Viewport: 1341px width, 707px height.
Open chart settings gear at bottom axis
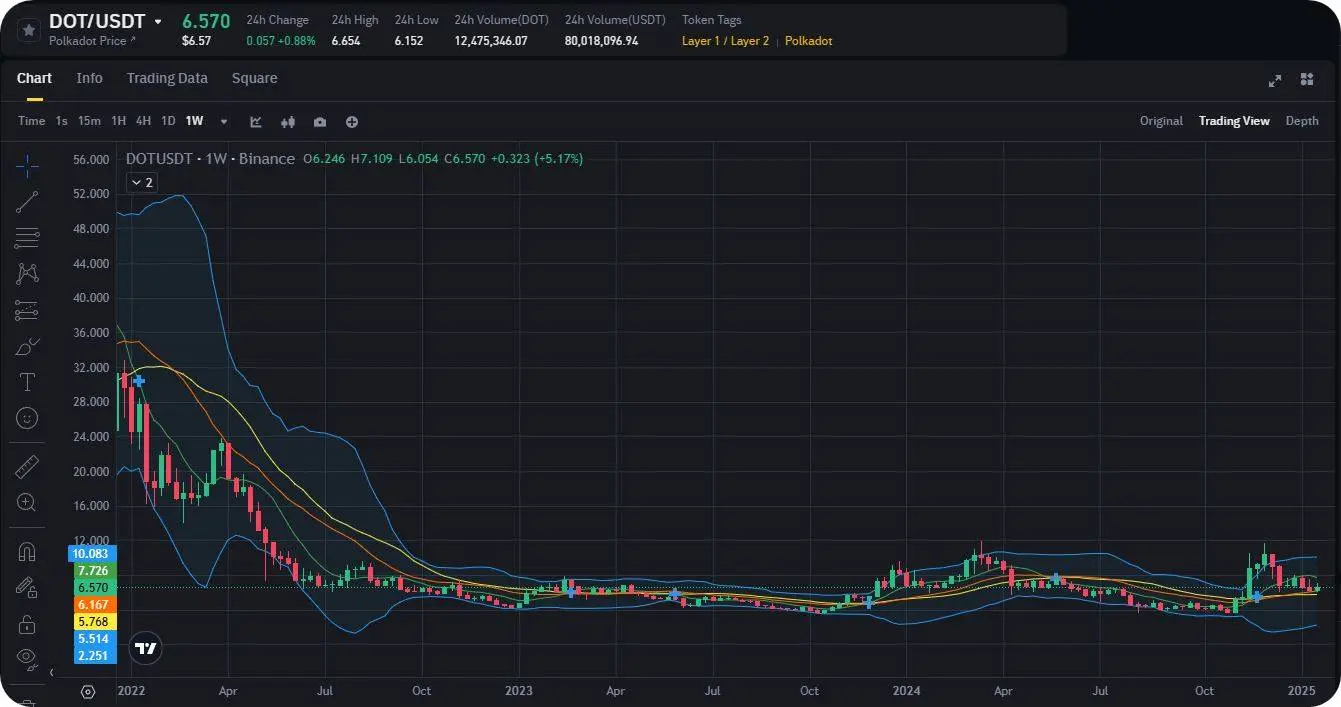[x=88, y=691]
